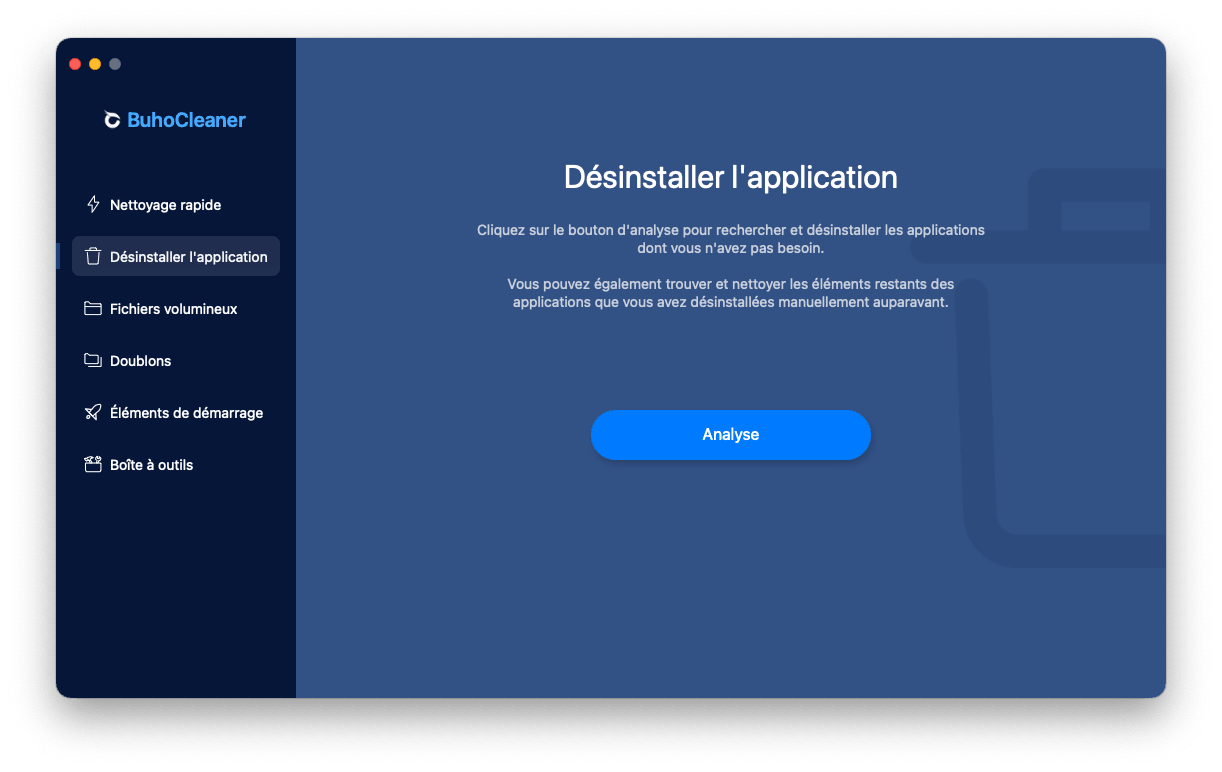Click the main Désinstaller l'application heading
Viewport: 1222px width, 772px height.
tap(731, 177)
